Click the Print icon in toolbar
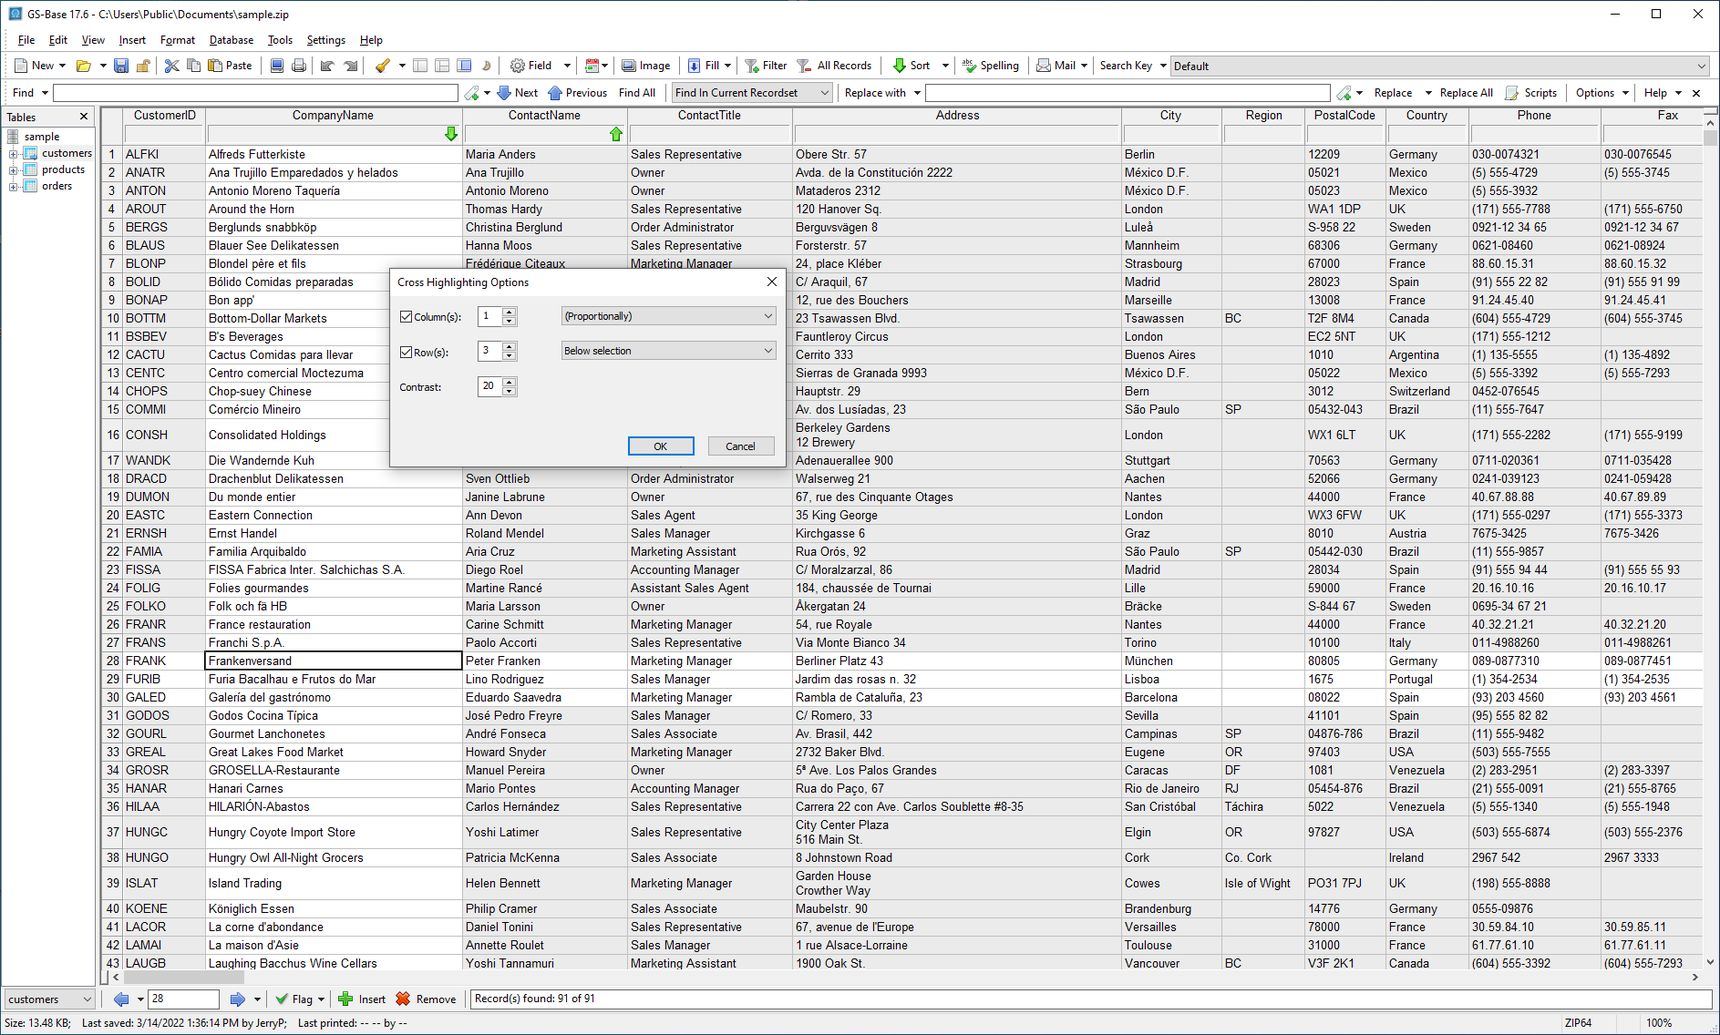 click(298, 66)
